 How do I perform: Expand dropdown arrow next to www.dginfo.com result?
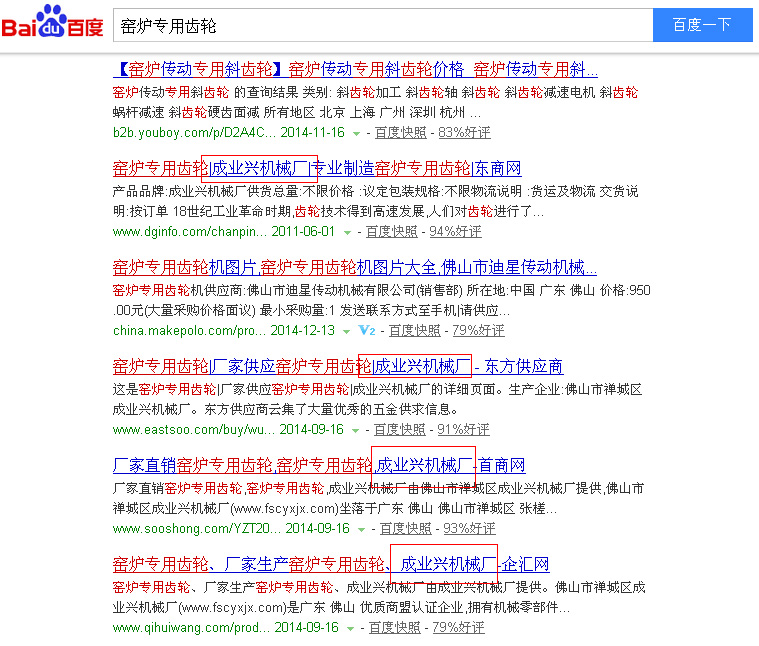pos(347,233)
